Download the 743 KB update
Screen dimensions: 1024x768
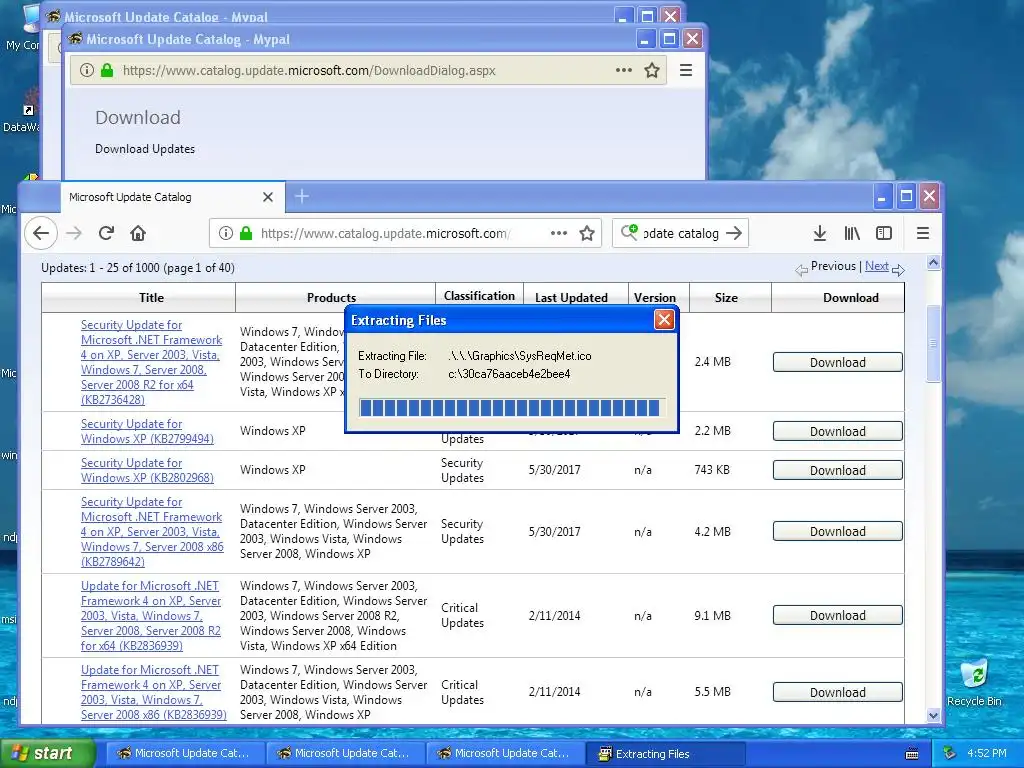click(838, 470)
